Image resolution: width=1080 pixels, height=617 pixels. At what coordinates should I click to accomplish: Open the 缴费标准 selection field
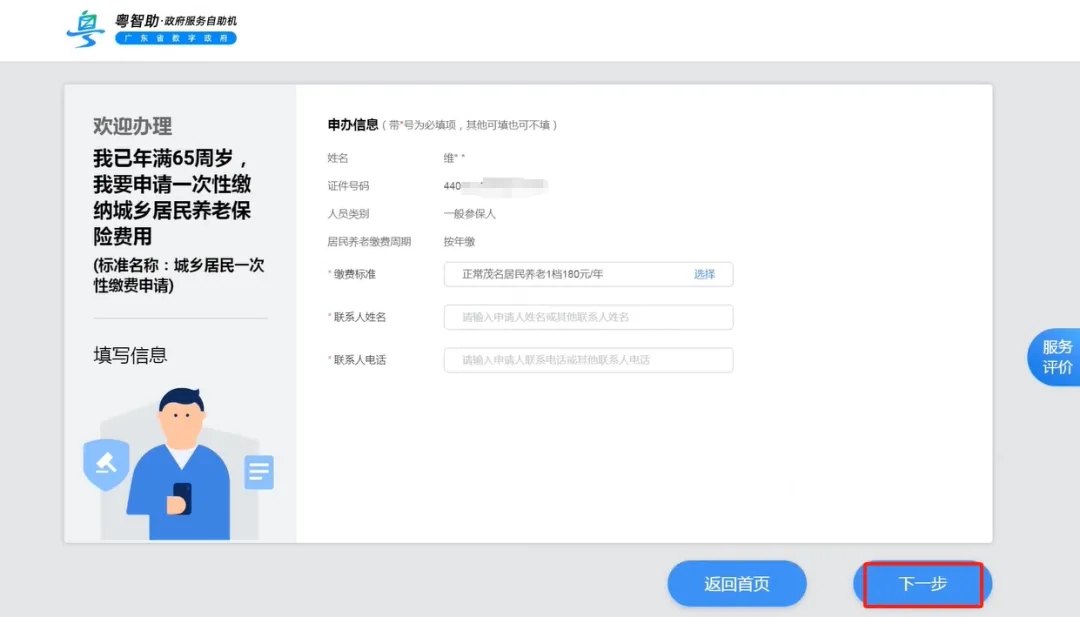(570, 274)
